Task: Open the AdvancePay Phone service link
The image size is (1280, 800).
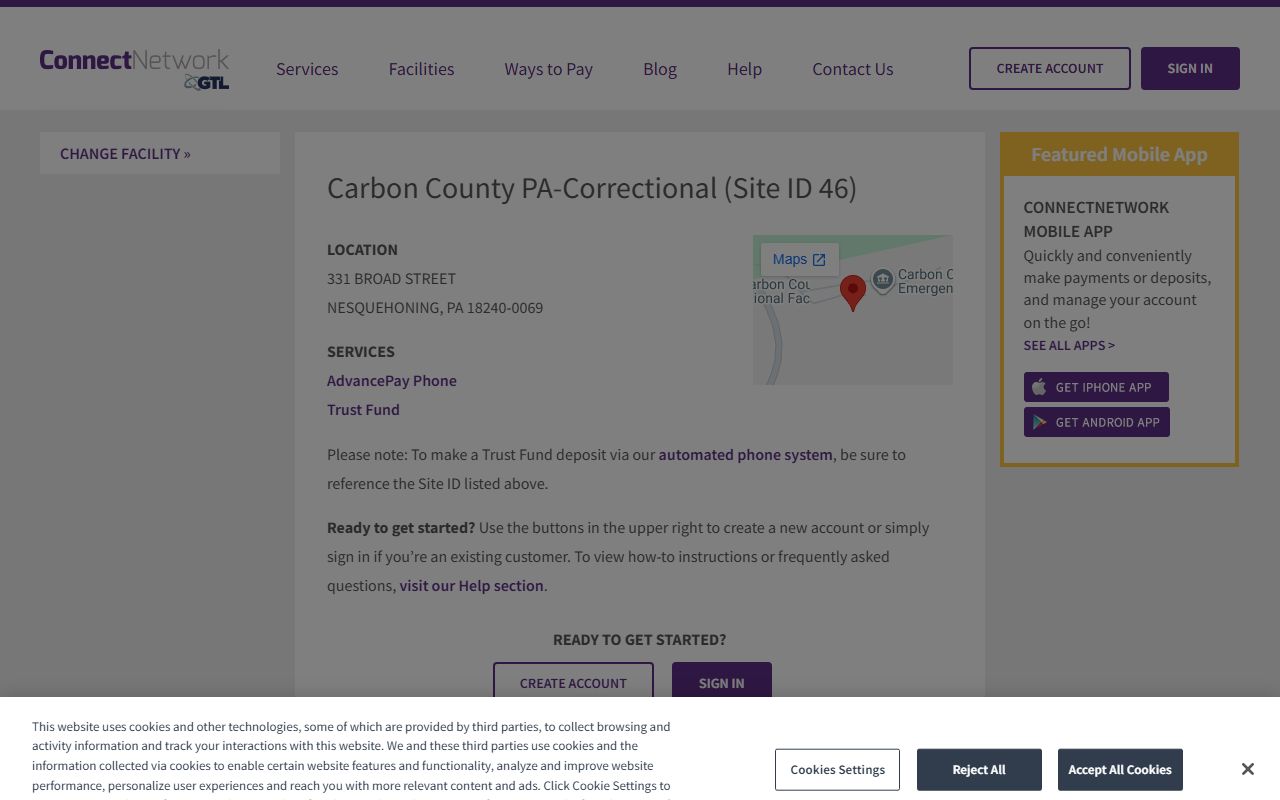Action: 392,380
